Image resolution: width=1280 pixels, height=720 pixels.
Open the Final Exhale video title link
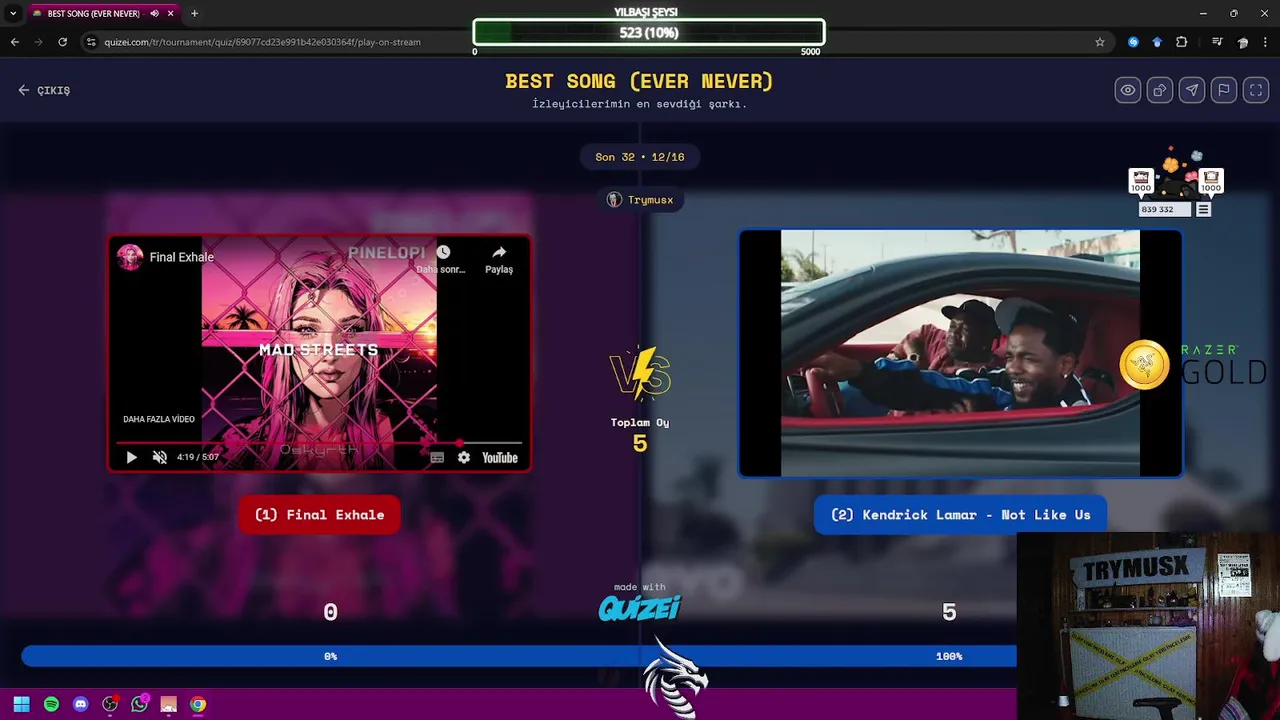[181, 257]
